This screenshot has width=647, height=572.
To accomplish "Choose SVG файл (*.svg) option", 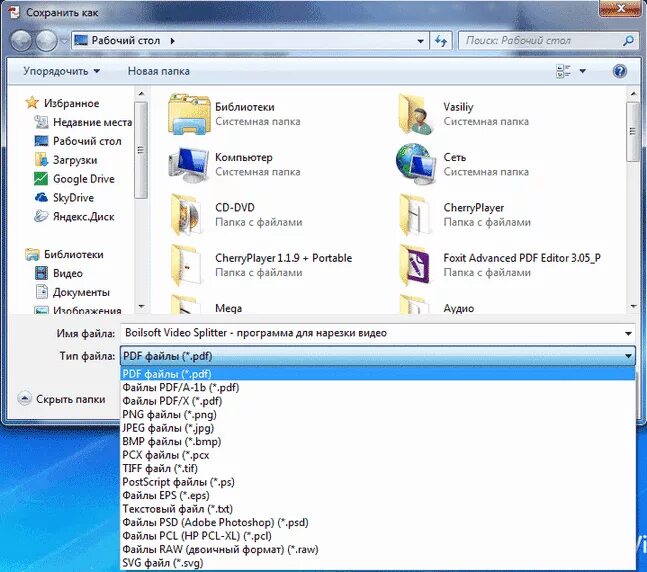I will pyautogui.click(x=378, y=563).
